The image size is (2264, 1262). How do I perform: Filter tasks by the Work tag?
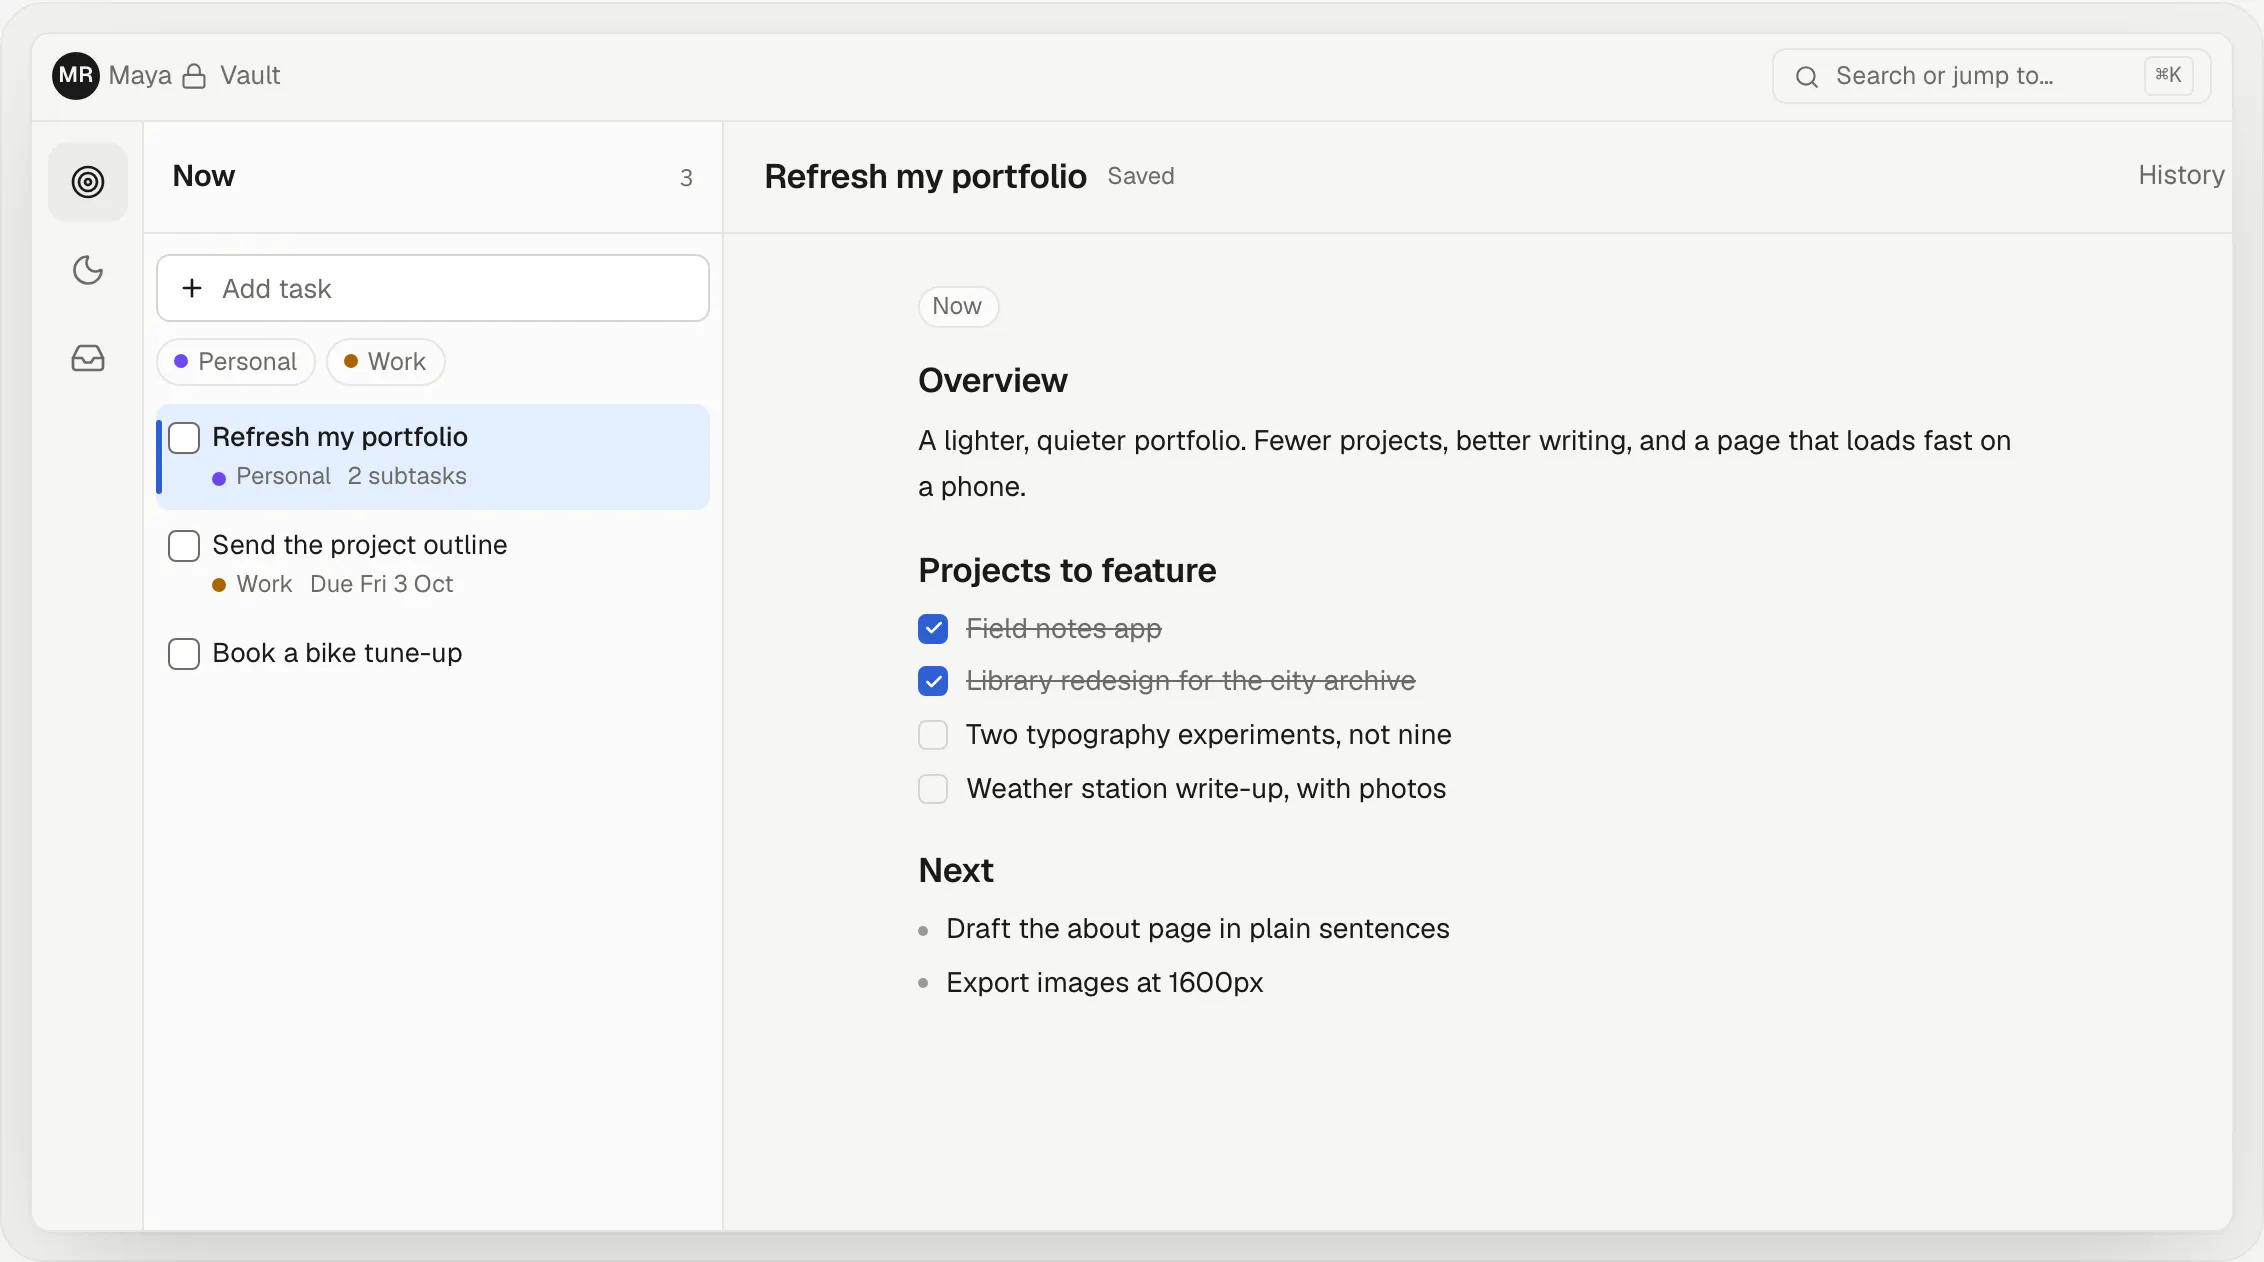coord(385,362)
